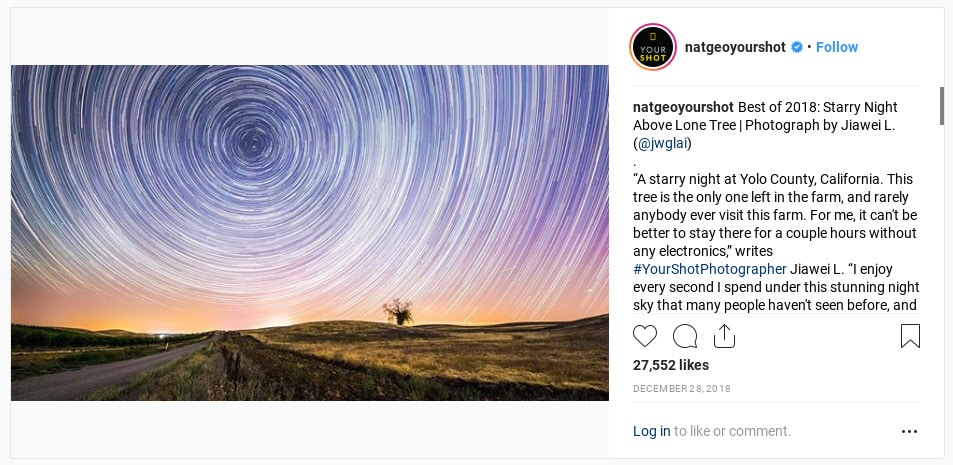953x465 pixels.
Task: Follow the natgeoyourshot account
Action: pyautogui.click(x=836, y=47)
